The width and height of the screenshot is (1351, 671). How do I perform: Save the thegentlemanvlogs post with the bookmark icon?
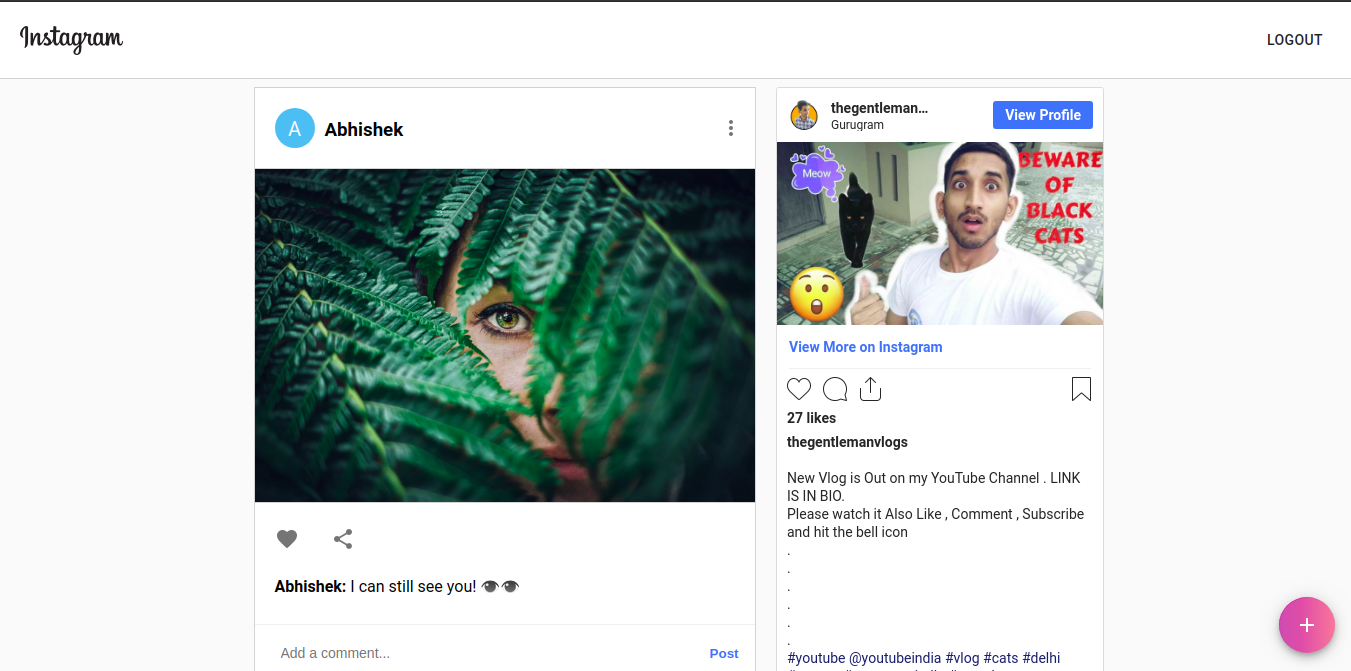[x=1081, y=388]
